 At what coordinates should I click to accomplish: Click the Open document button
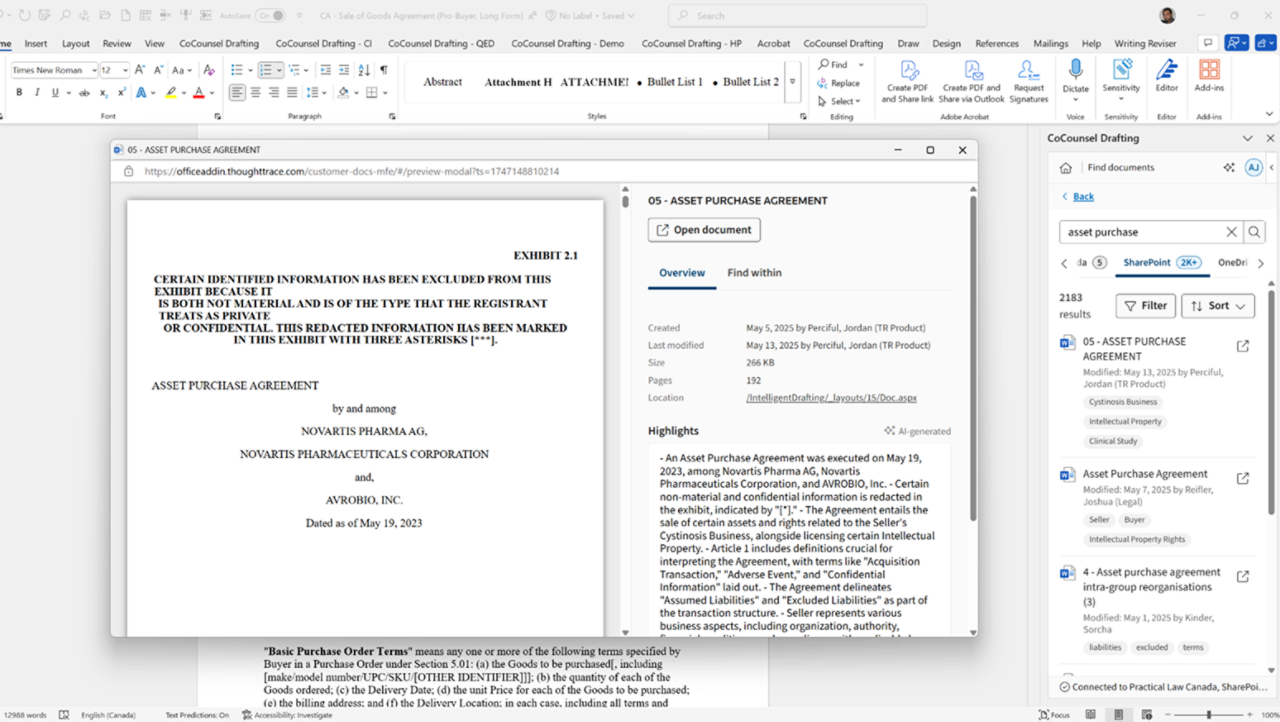pos(704,230)
